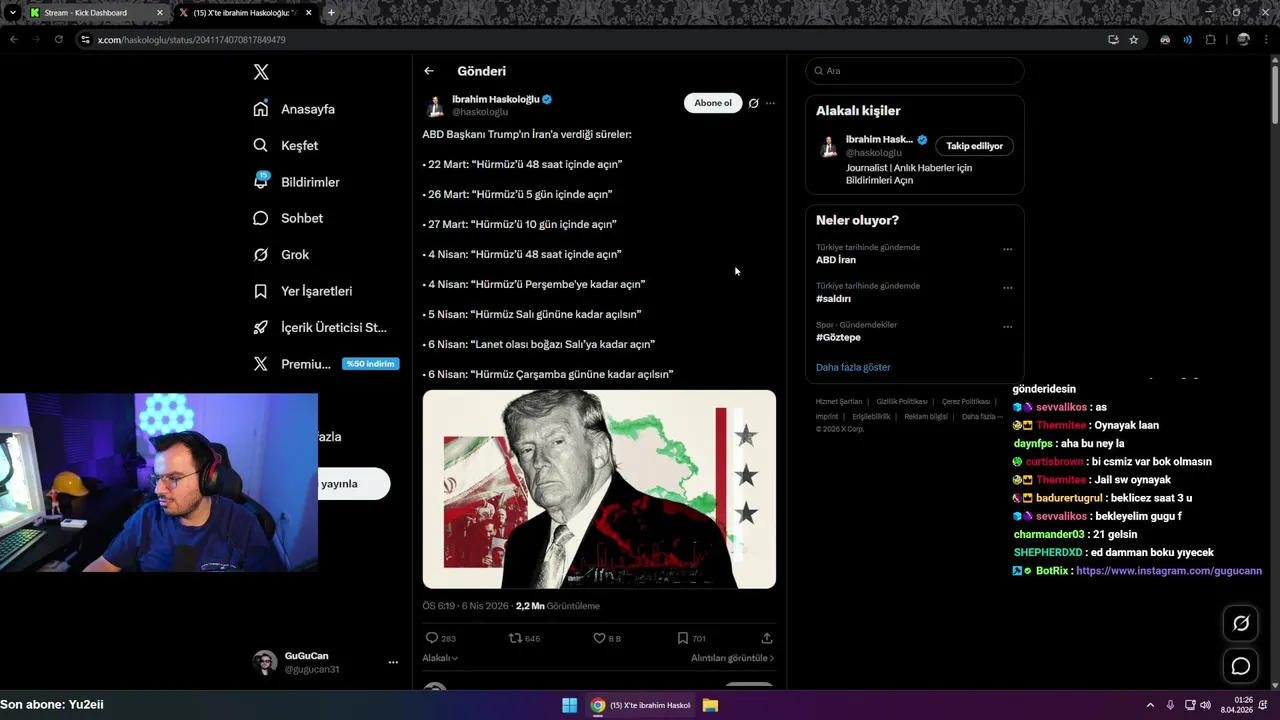This screenshot has height=720, width=1280.
Task: Expand Daha fazla footer links
Action: click(x=982, y=417)
